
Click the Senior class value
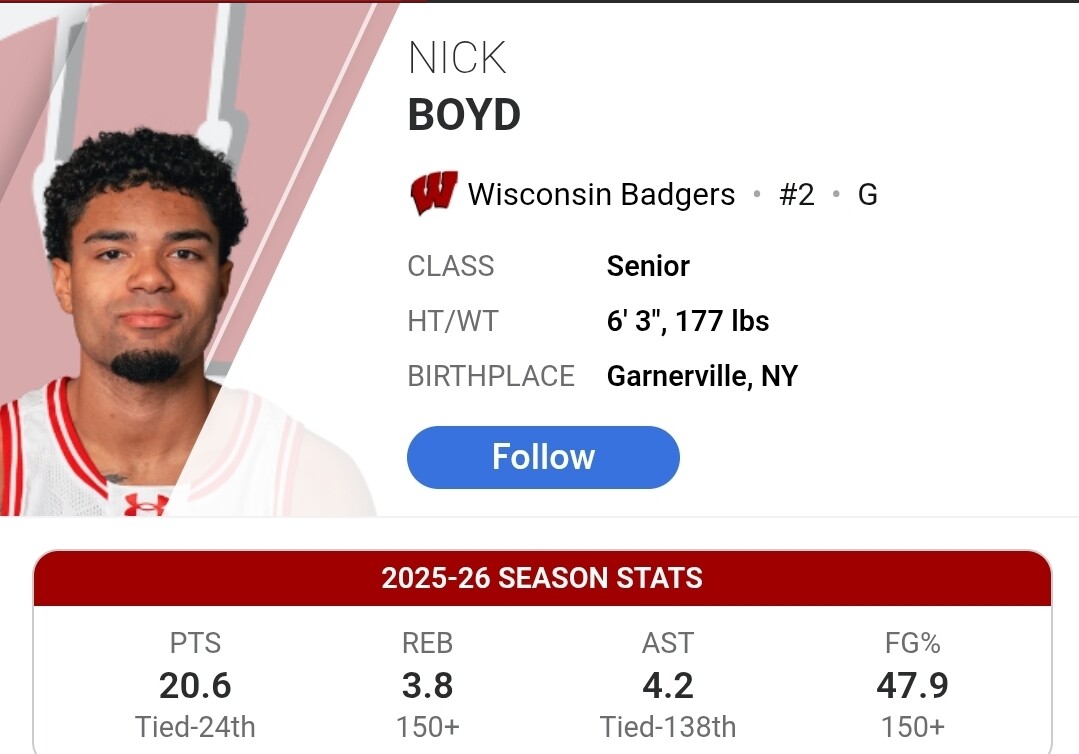click(x=648, y=266)
